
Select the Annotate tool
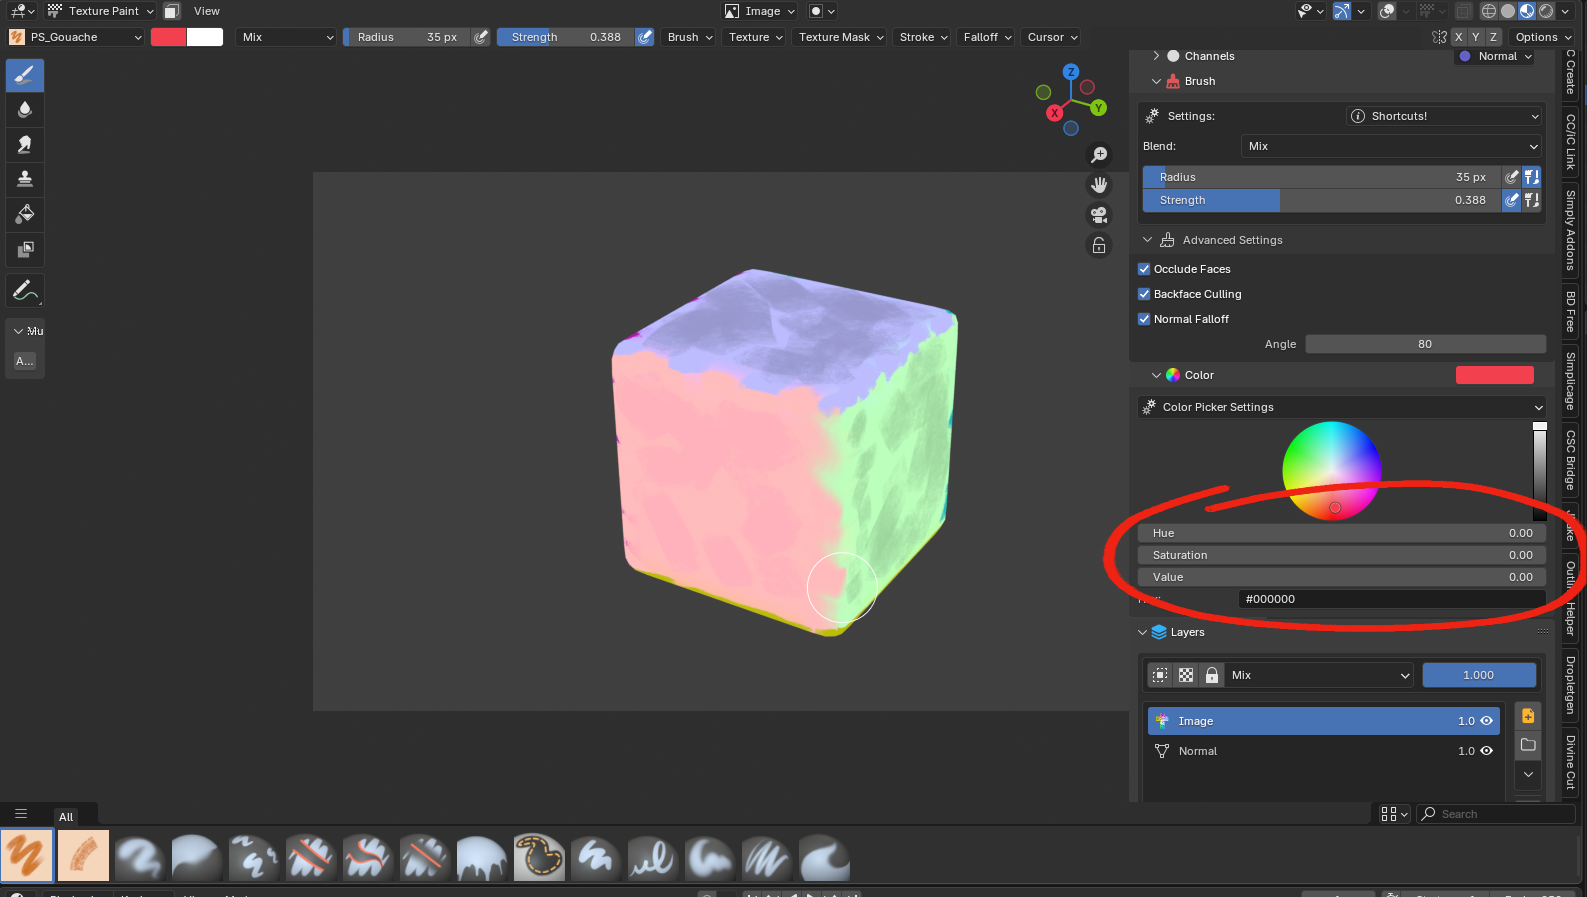pos(25,291)
